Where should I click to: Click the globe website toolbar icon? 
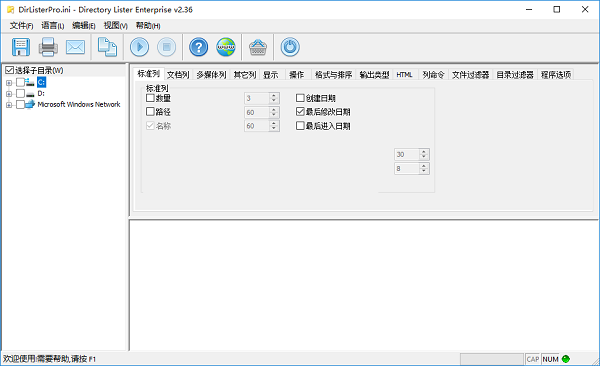pos(226,47)
